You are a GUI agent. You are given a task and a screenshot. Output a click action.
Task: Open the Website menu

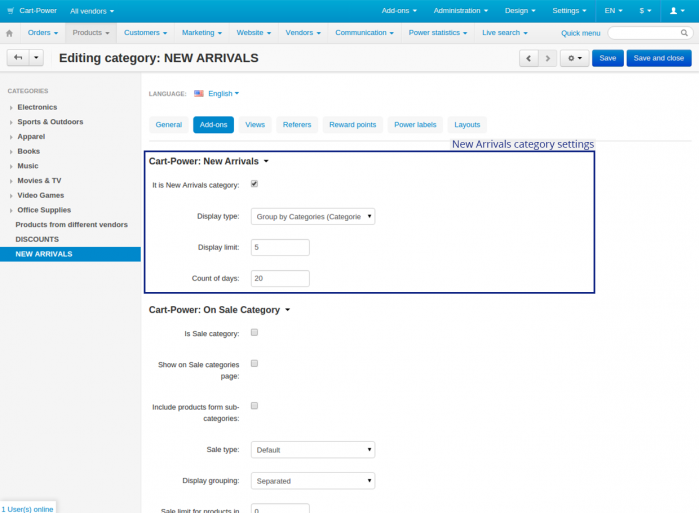pos(254,33)
